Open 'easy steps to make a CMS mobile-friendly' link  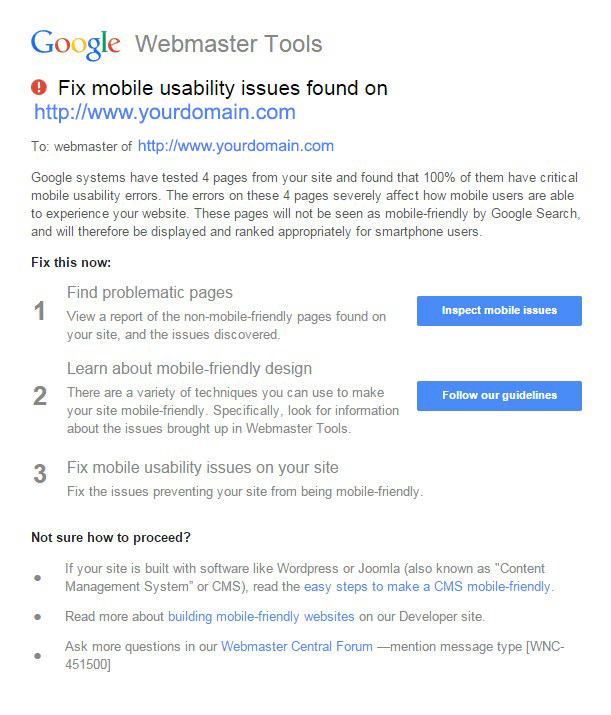(x=427, y=586)
